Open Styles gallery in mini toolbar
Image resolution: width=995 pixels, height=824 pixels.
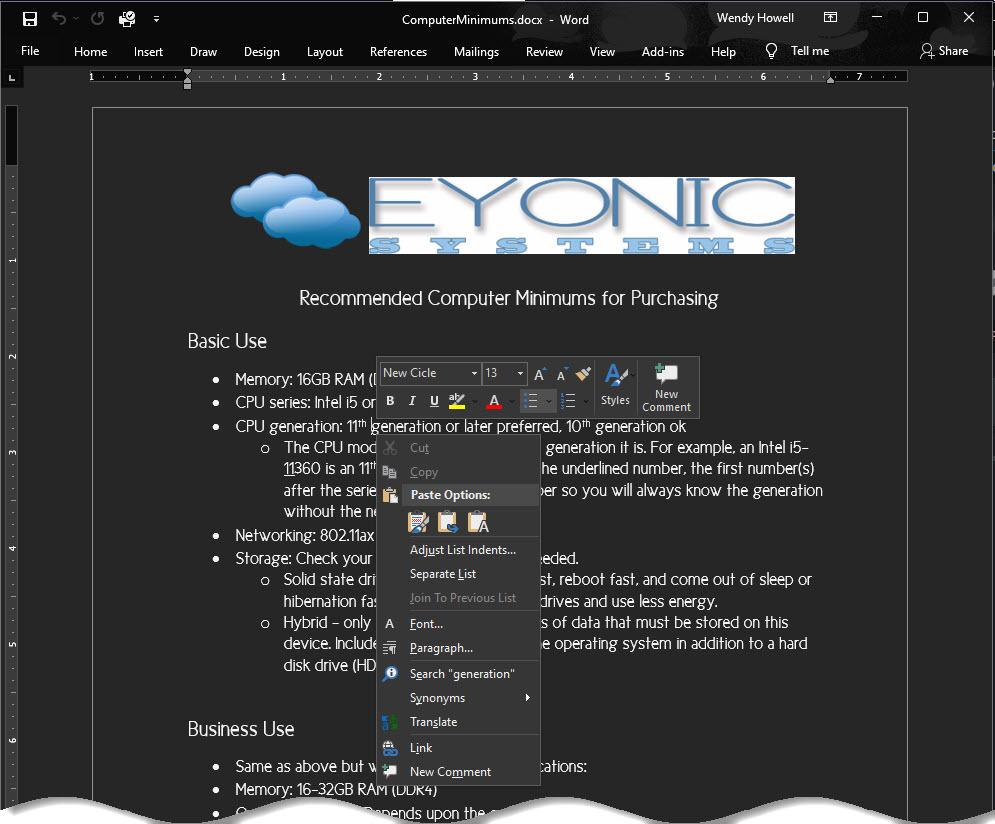(616, 384)
